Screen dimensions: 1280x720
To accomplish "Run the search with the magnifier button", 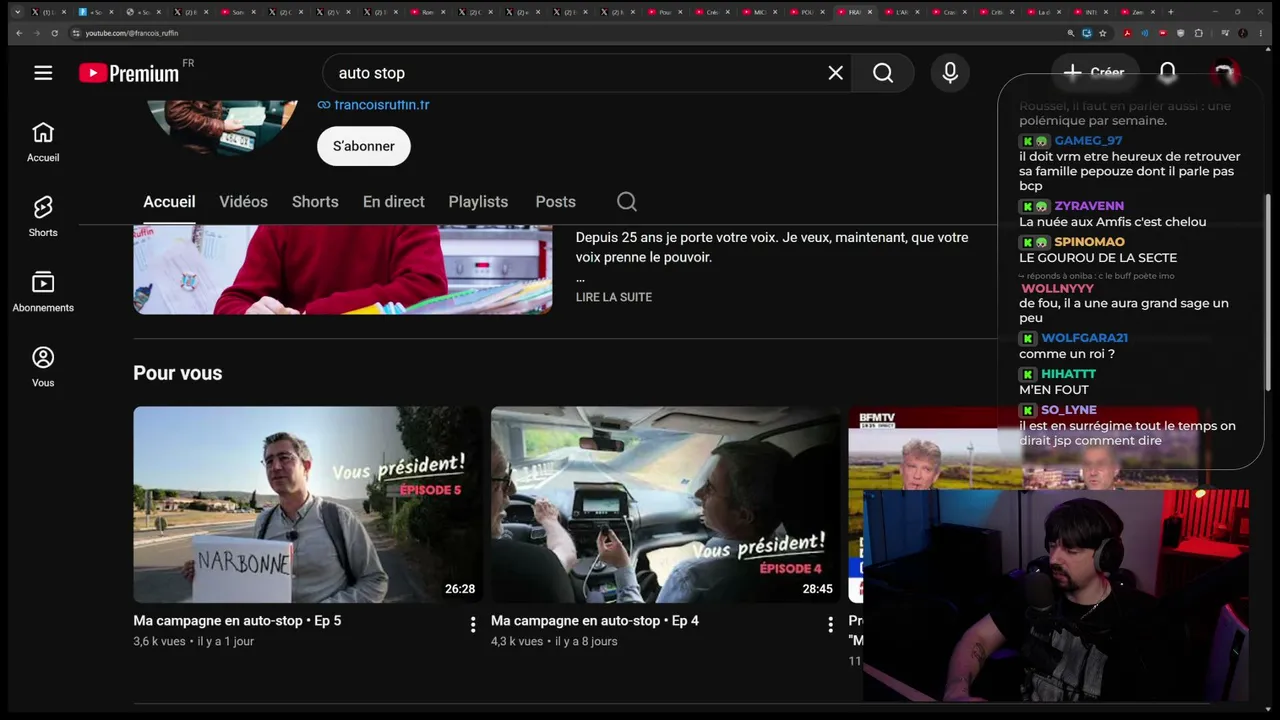I will [883, 73].
